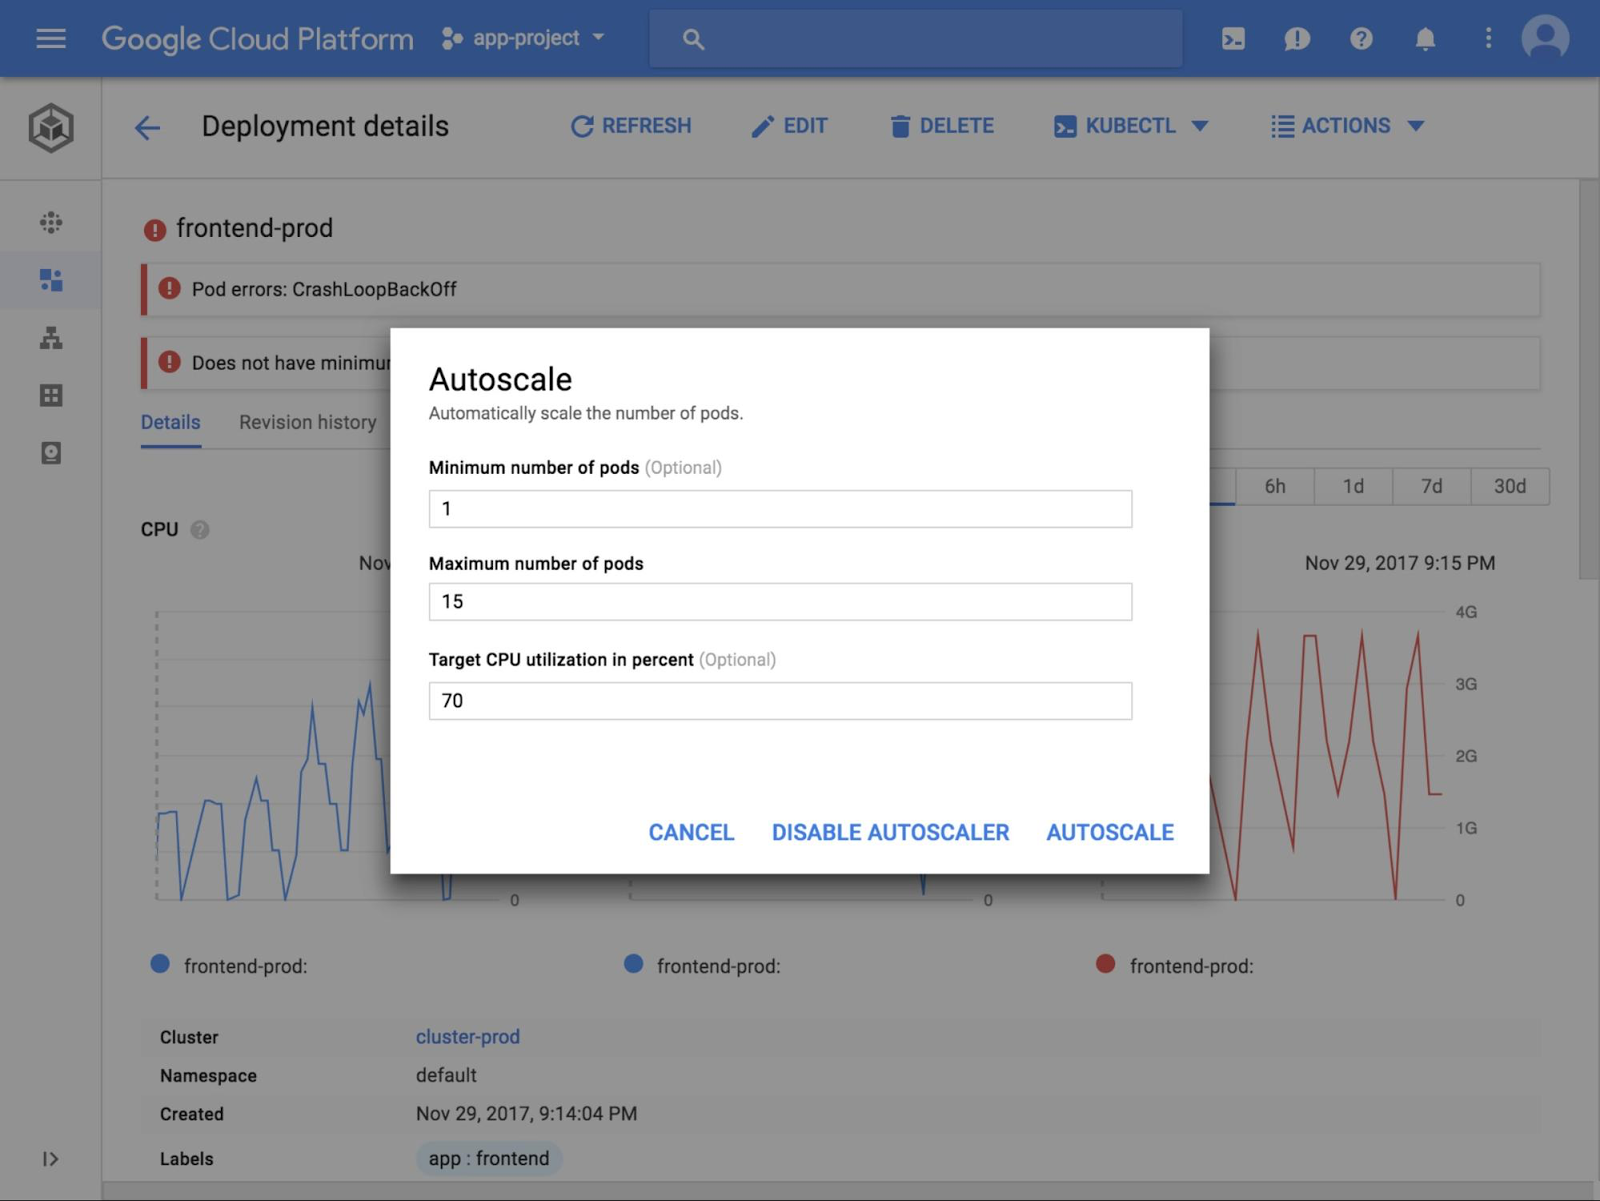Click the red frontend-prod legend dot
The width and height of the screenshot is (1600, 1201).
[x=1105, y=964]
